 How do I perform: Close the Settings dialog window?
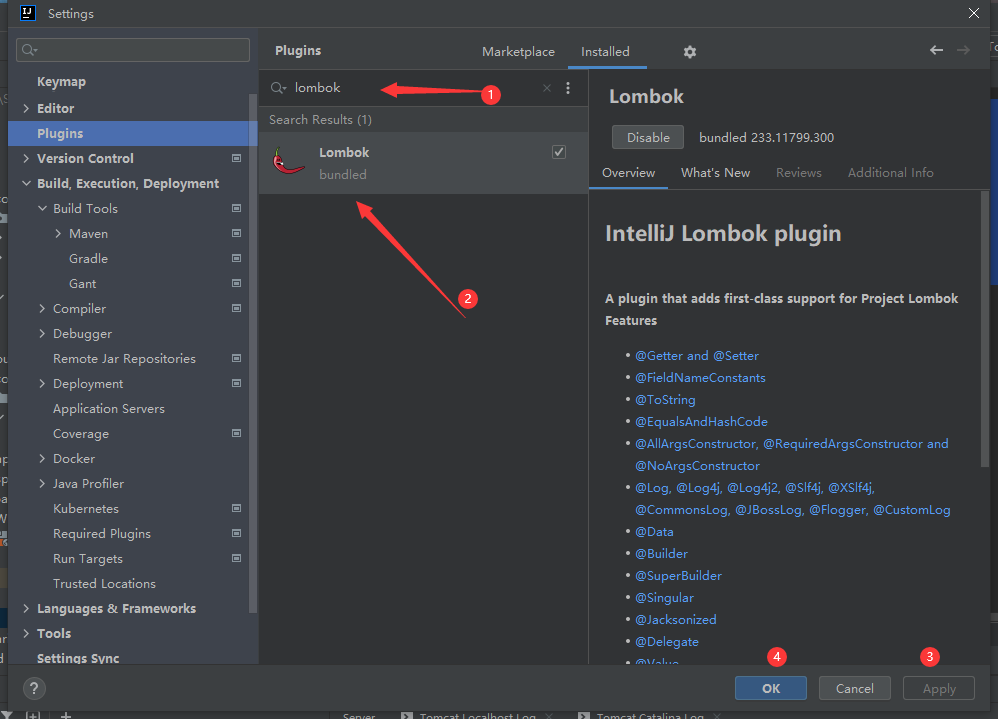tap(973, 13)
